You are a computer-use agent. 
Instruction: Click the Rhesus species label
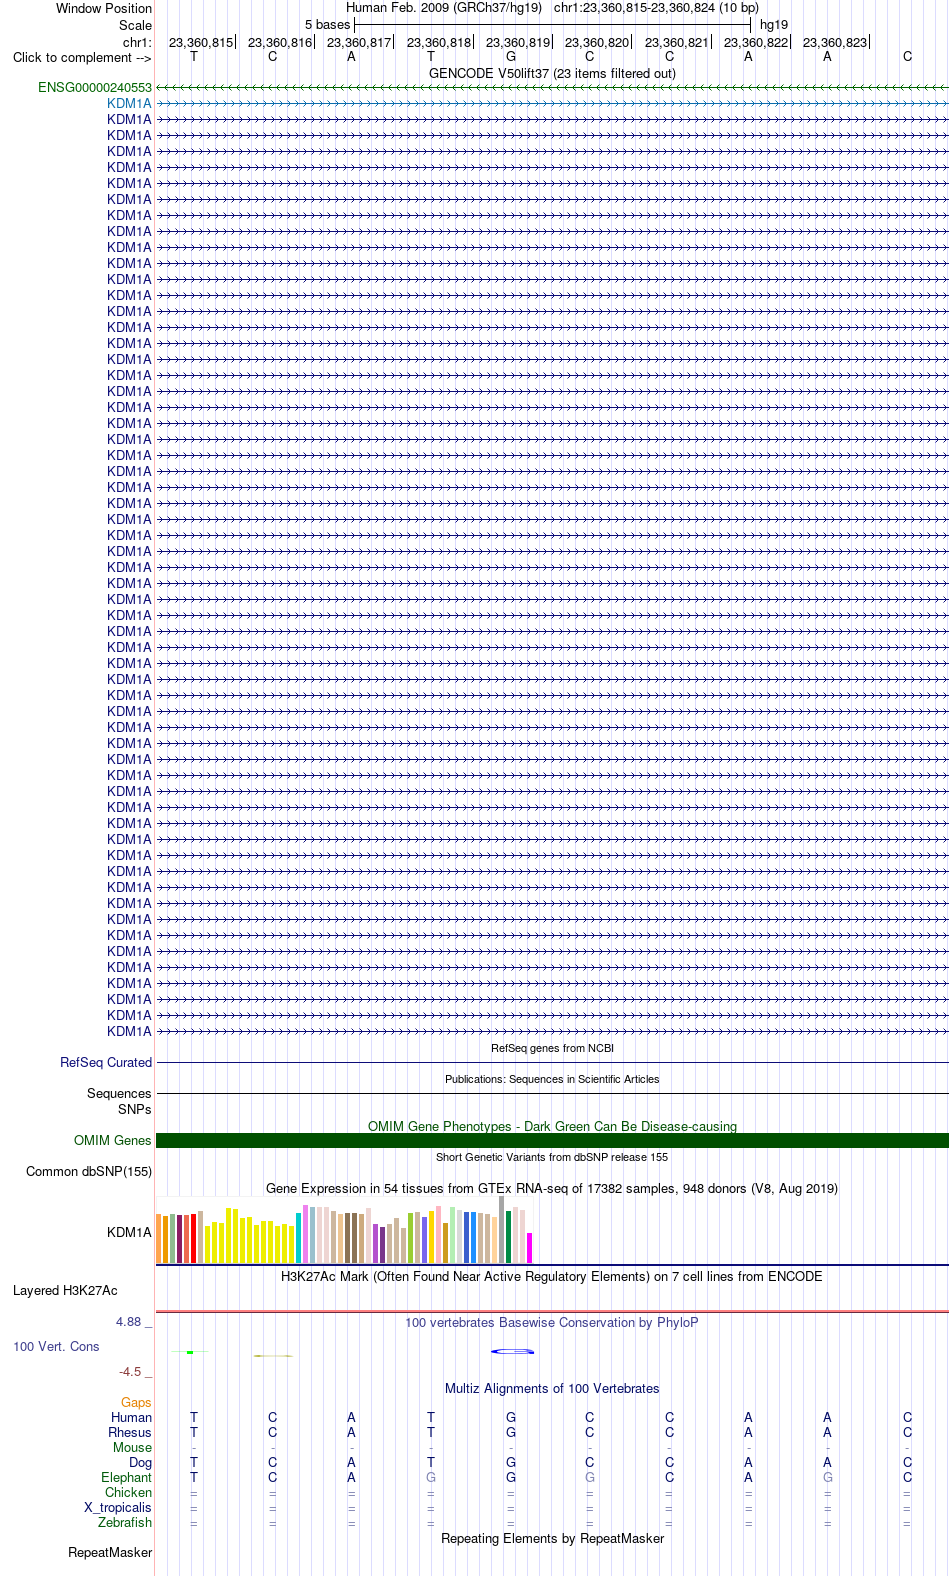130,1433
